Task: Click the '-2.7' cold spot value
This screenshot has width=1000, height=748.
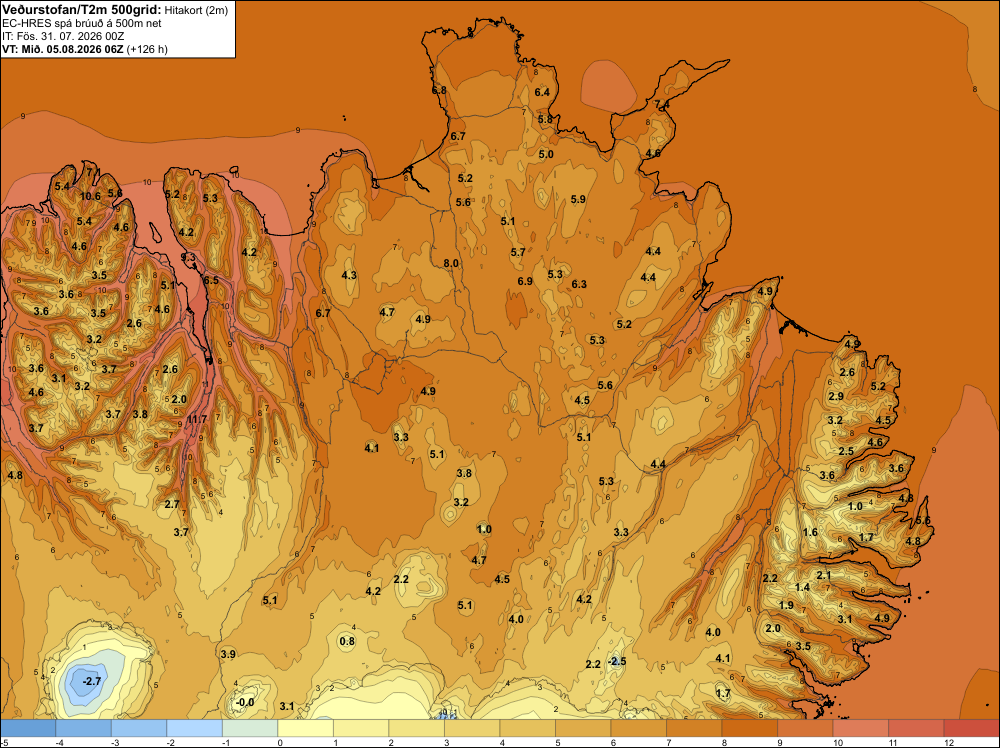Action: click(x=92, y=681)
